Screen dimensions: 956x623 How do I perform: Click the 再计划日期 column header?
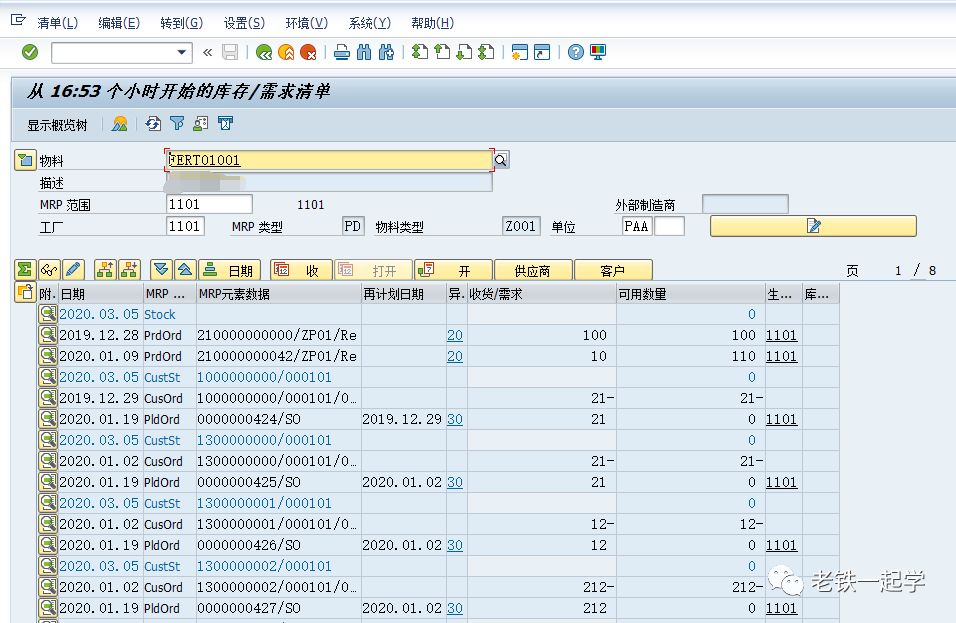404,294
